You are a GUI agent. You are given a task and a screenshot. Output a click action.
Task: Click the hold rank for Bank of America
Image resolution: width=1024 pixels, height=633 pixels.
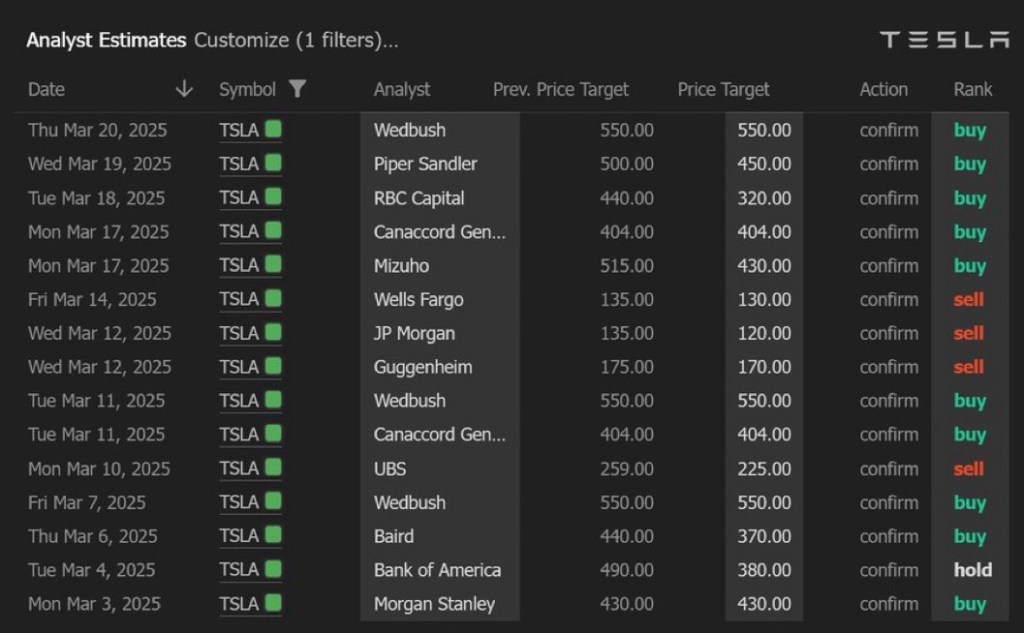coord(972,570)
